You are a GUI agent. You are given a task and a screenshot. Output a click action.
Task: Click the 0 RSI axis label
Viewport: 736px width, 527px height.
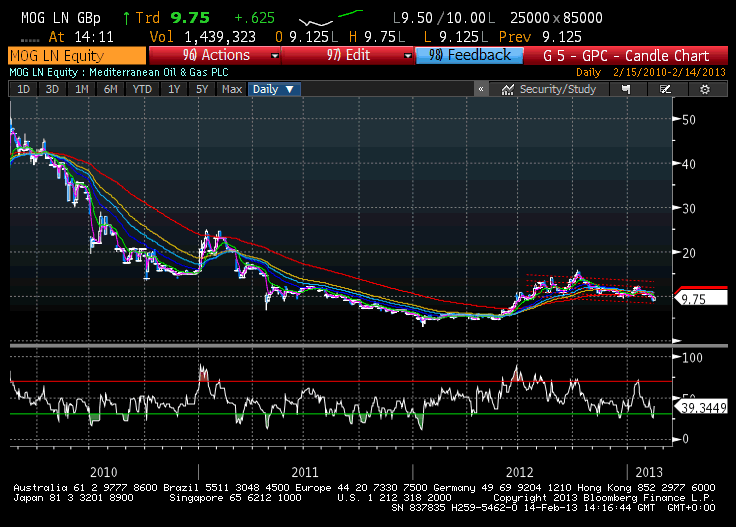(x=685, y=439)
